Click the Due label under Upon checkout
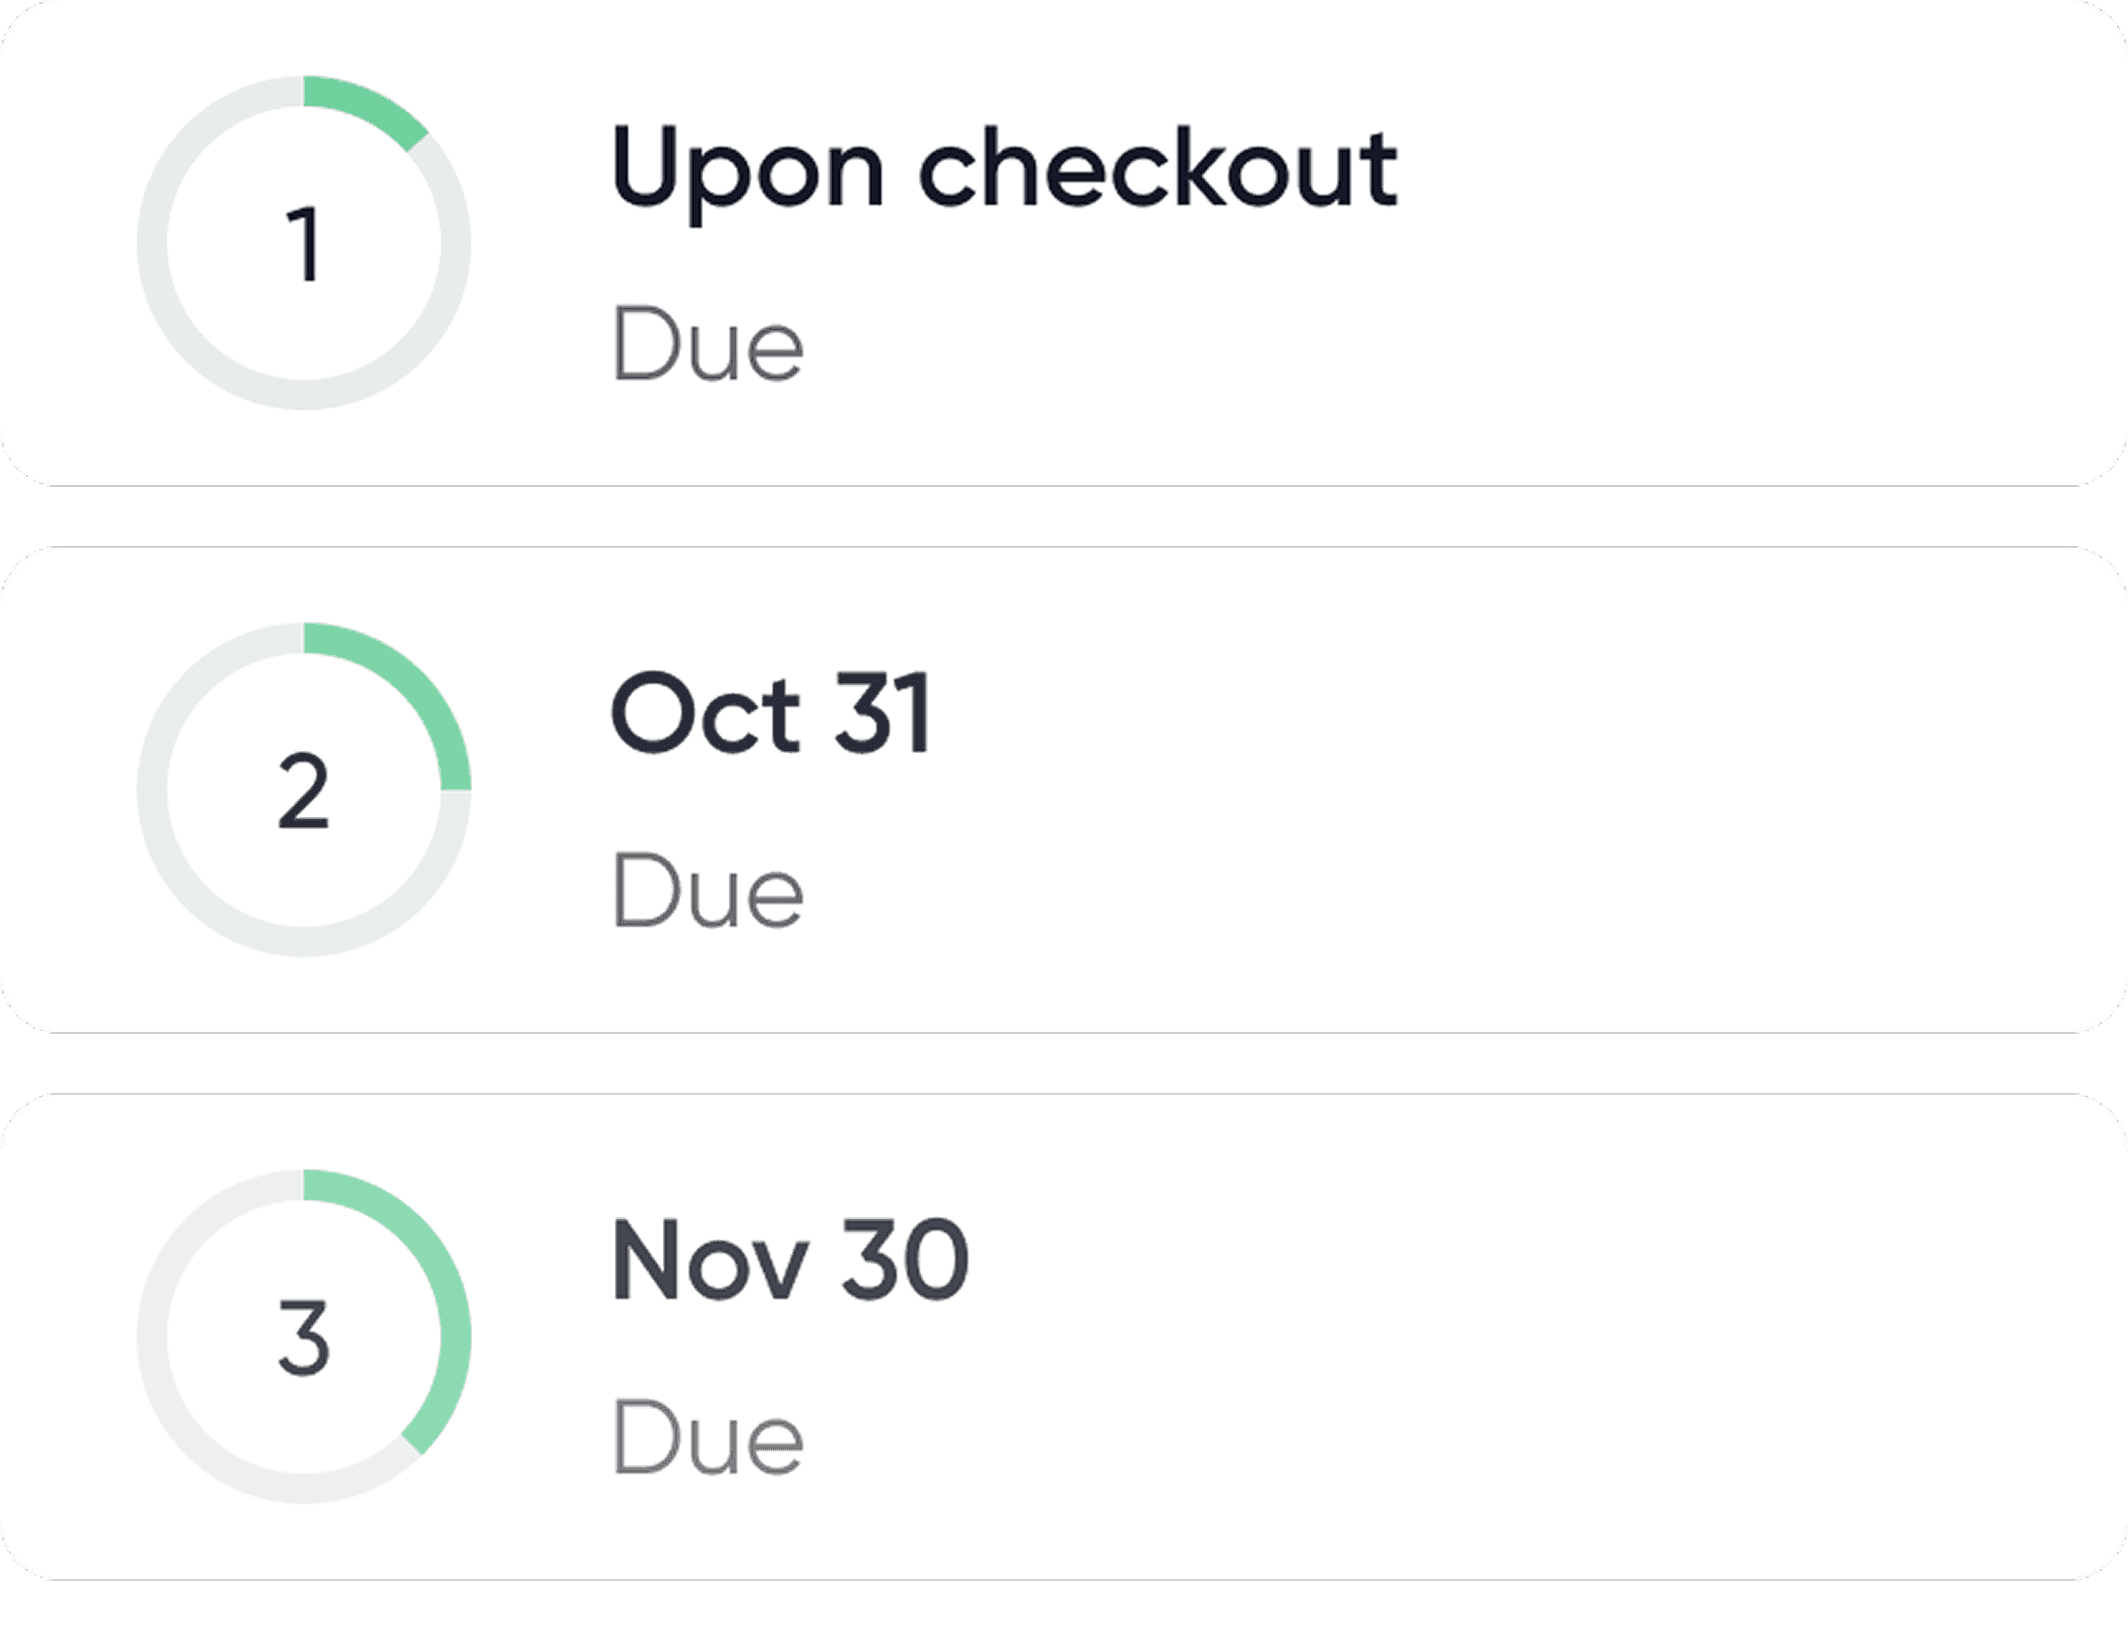The width and height of the screenshot is (2128, 1628). [705, 345]
